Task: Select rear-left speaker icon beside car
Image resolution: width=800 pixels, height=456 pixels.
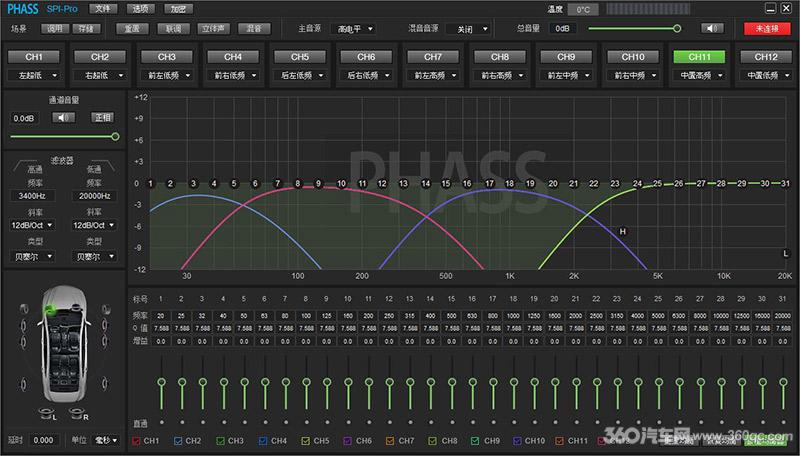Action: point(23,384)
